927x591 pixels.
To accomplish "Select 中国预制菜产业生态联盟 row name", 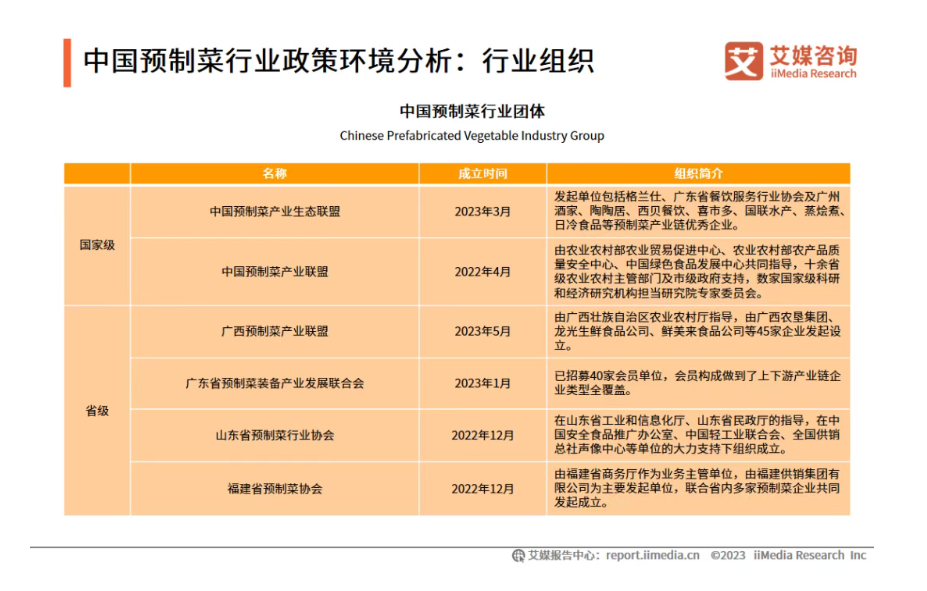I will point(274,212).
